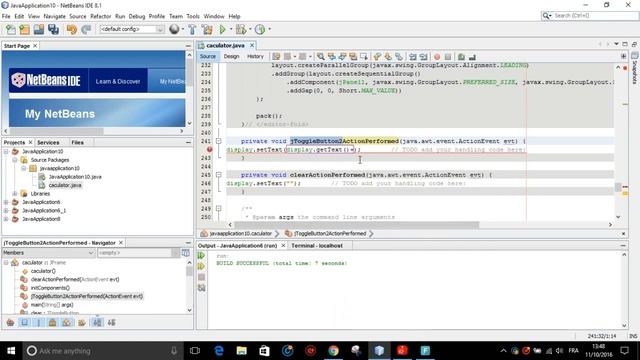Start macro recording with red circle icon
The width and height of the screenshot is (640, 360).
[437, 57]
